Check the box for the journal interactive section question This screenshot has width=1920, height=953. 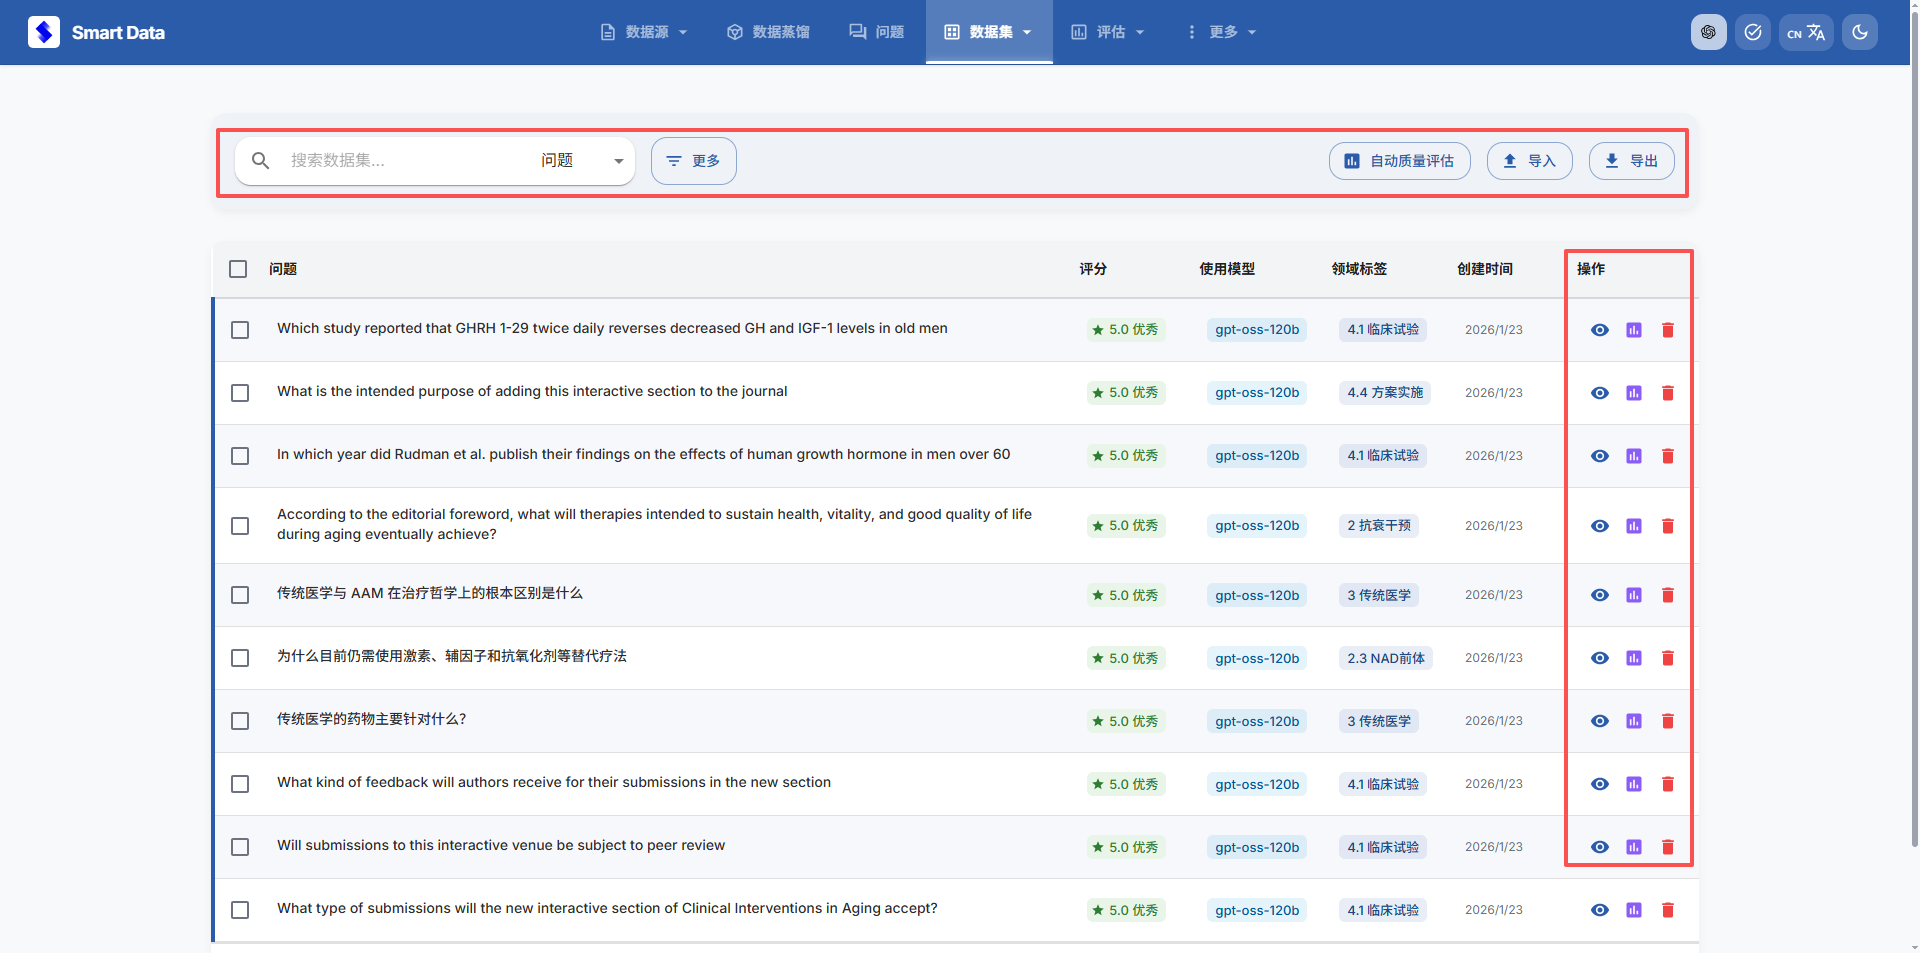240,393
